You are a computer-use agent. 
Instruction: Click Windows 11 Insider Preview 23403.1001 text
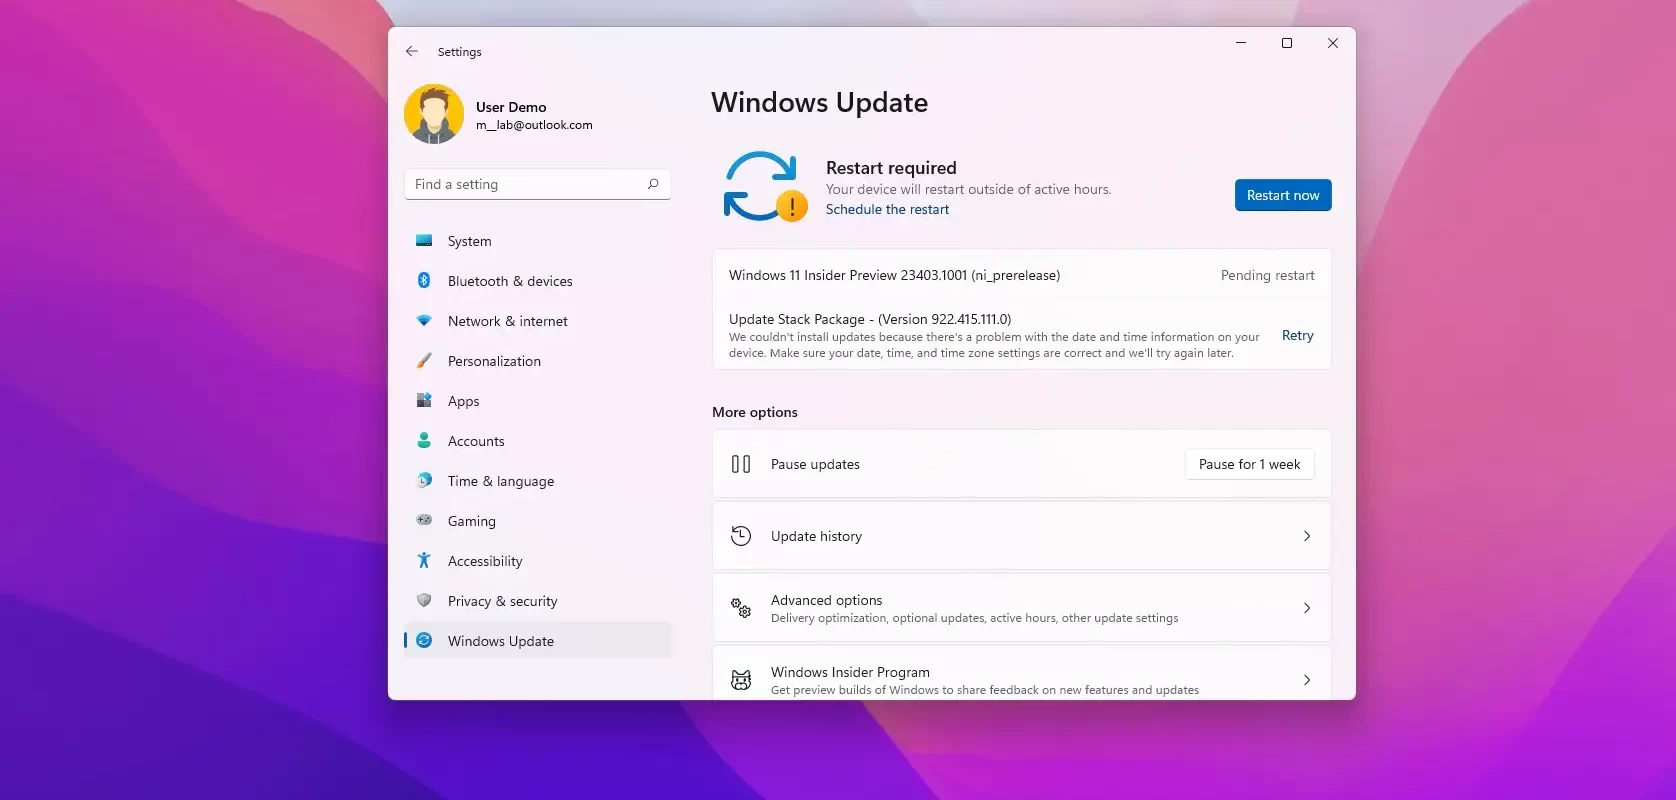(x=894, y=275)
